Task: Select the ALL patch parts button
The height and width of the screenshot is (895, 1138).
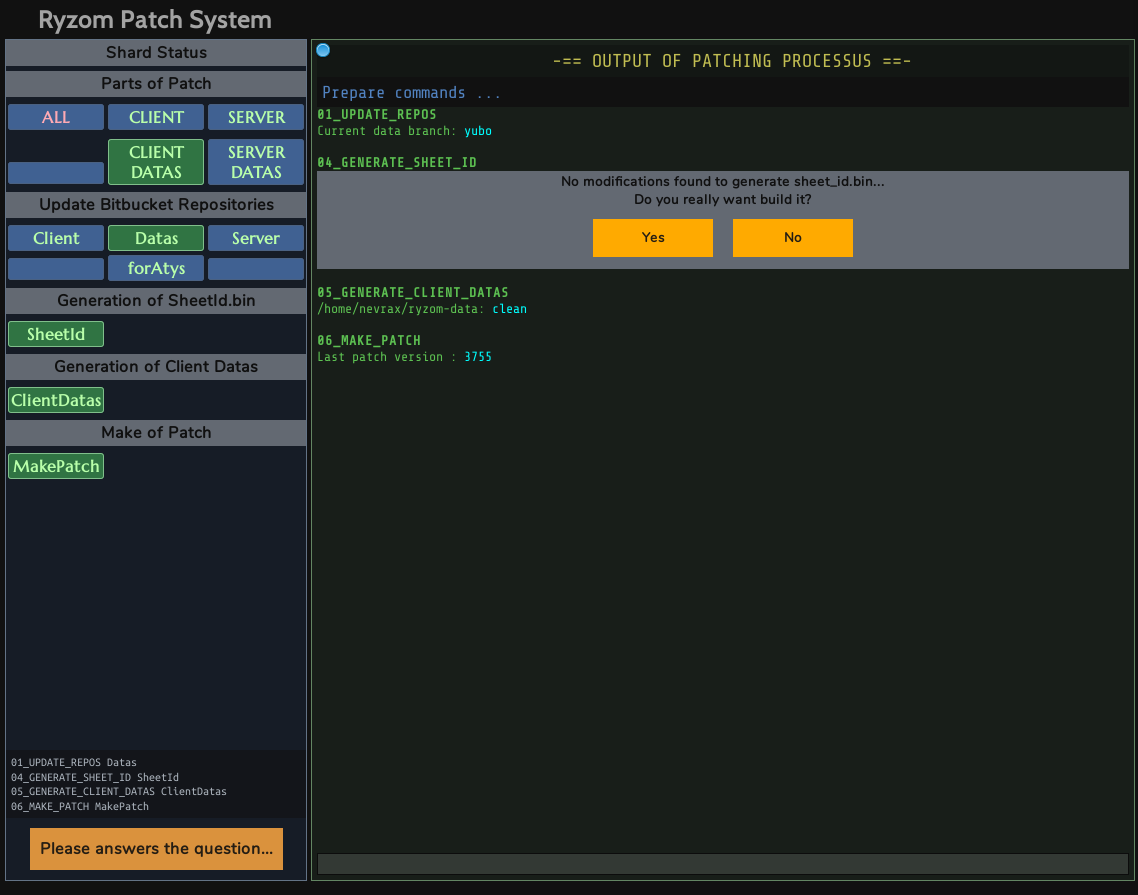Action: pos(56,117)
